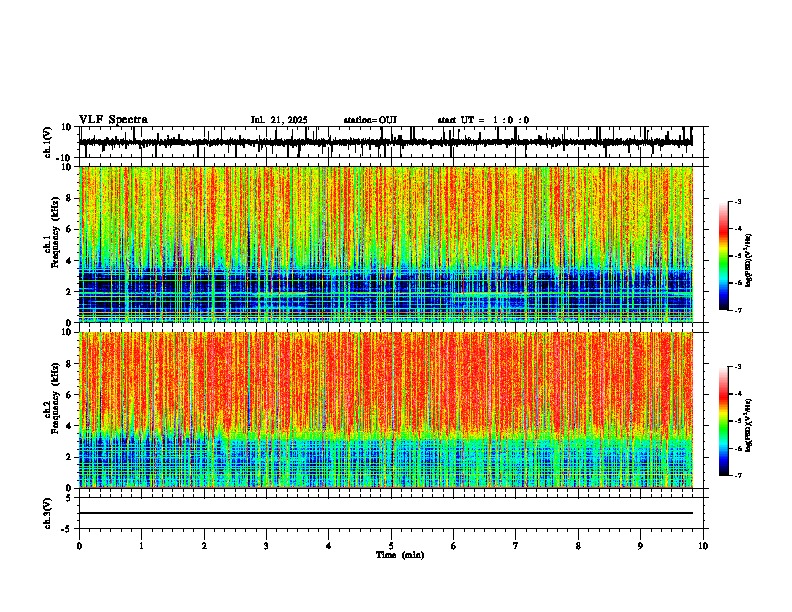This screenshot has width=792, height=612.
Task: Click the ch.2 "Frequency (kHz)" axis label
Action: tap(56, 398)
